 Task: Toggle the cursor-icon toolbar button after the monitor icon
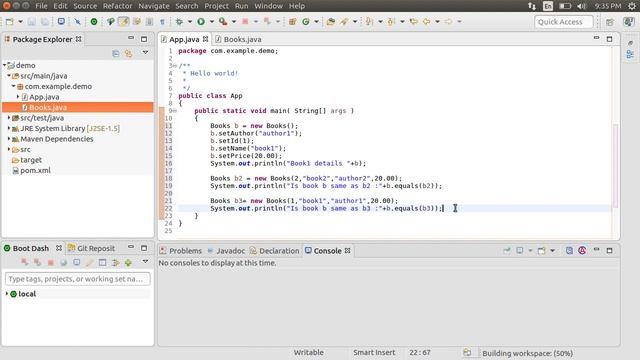(x=77, y=22)
